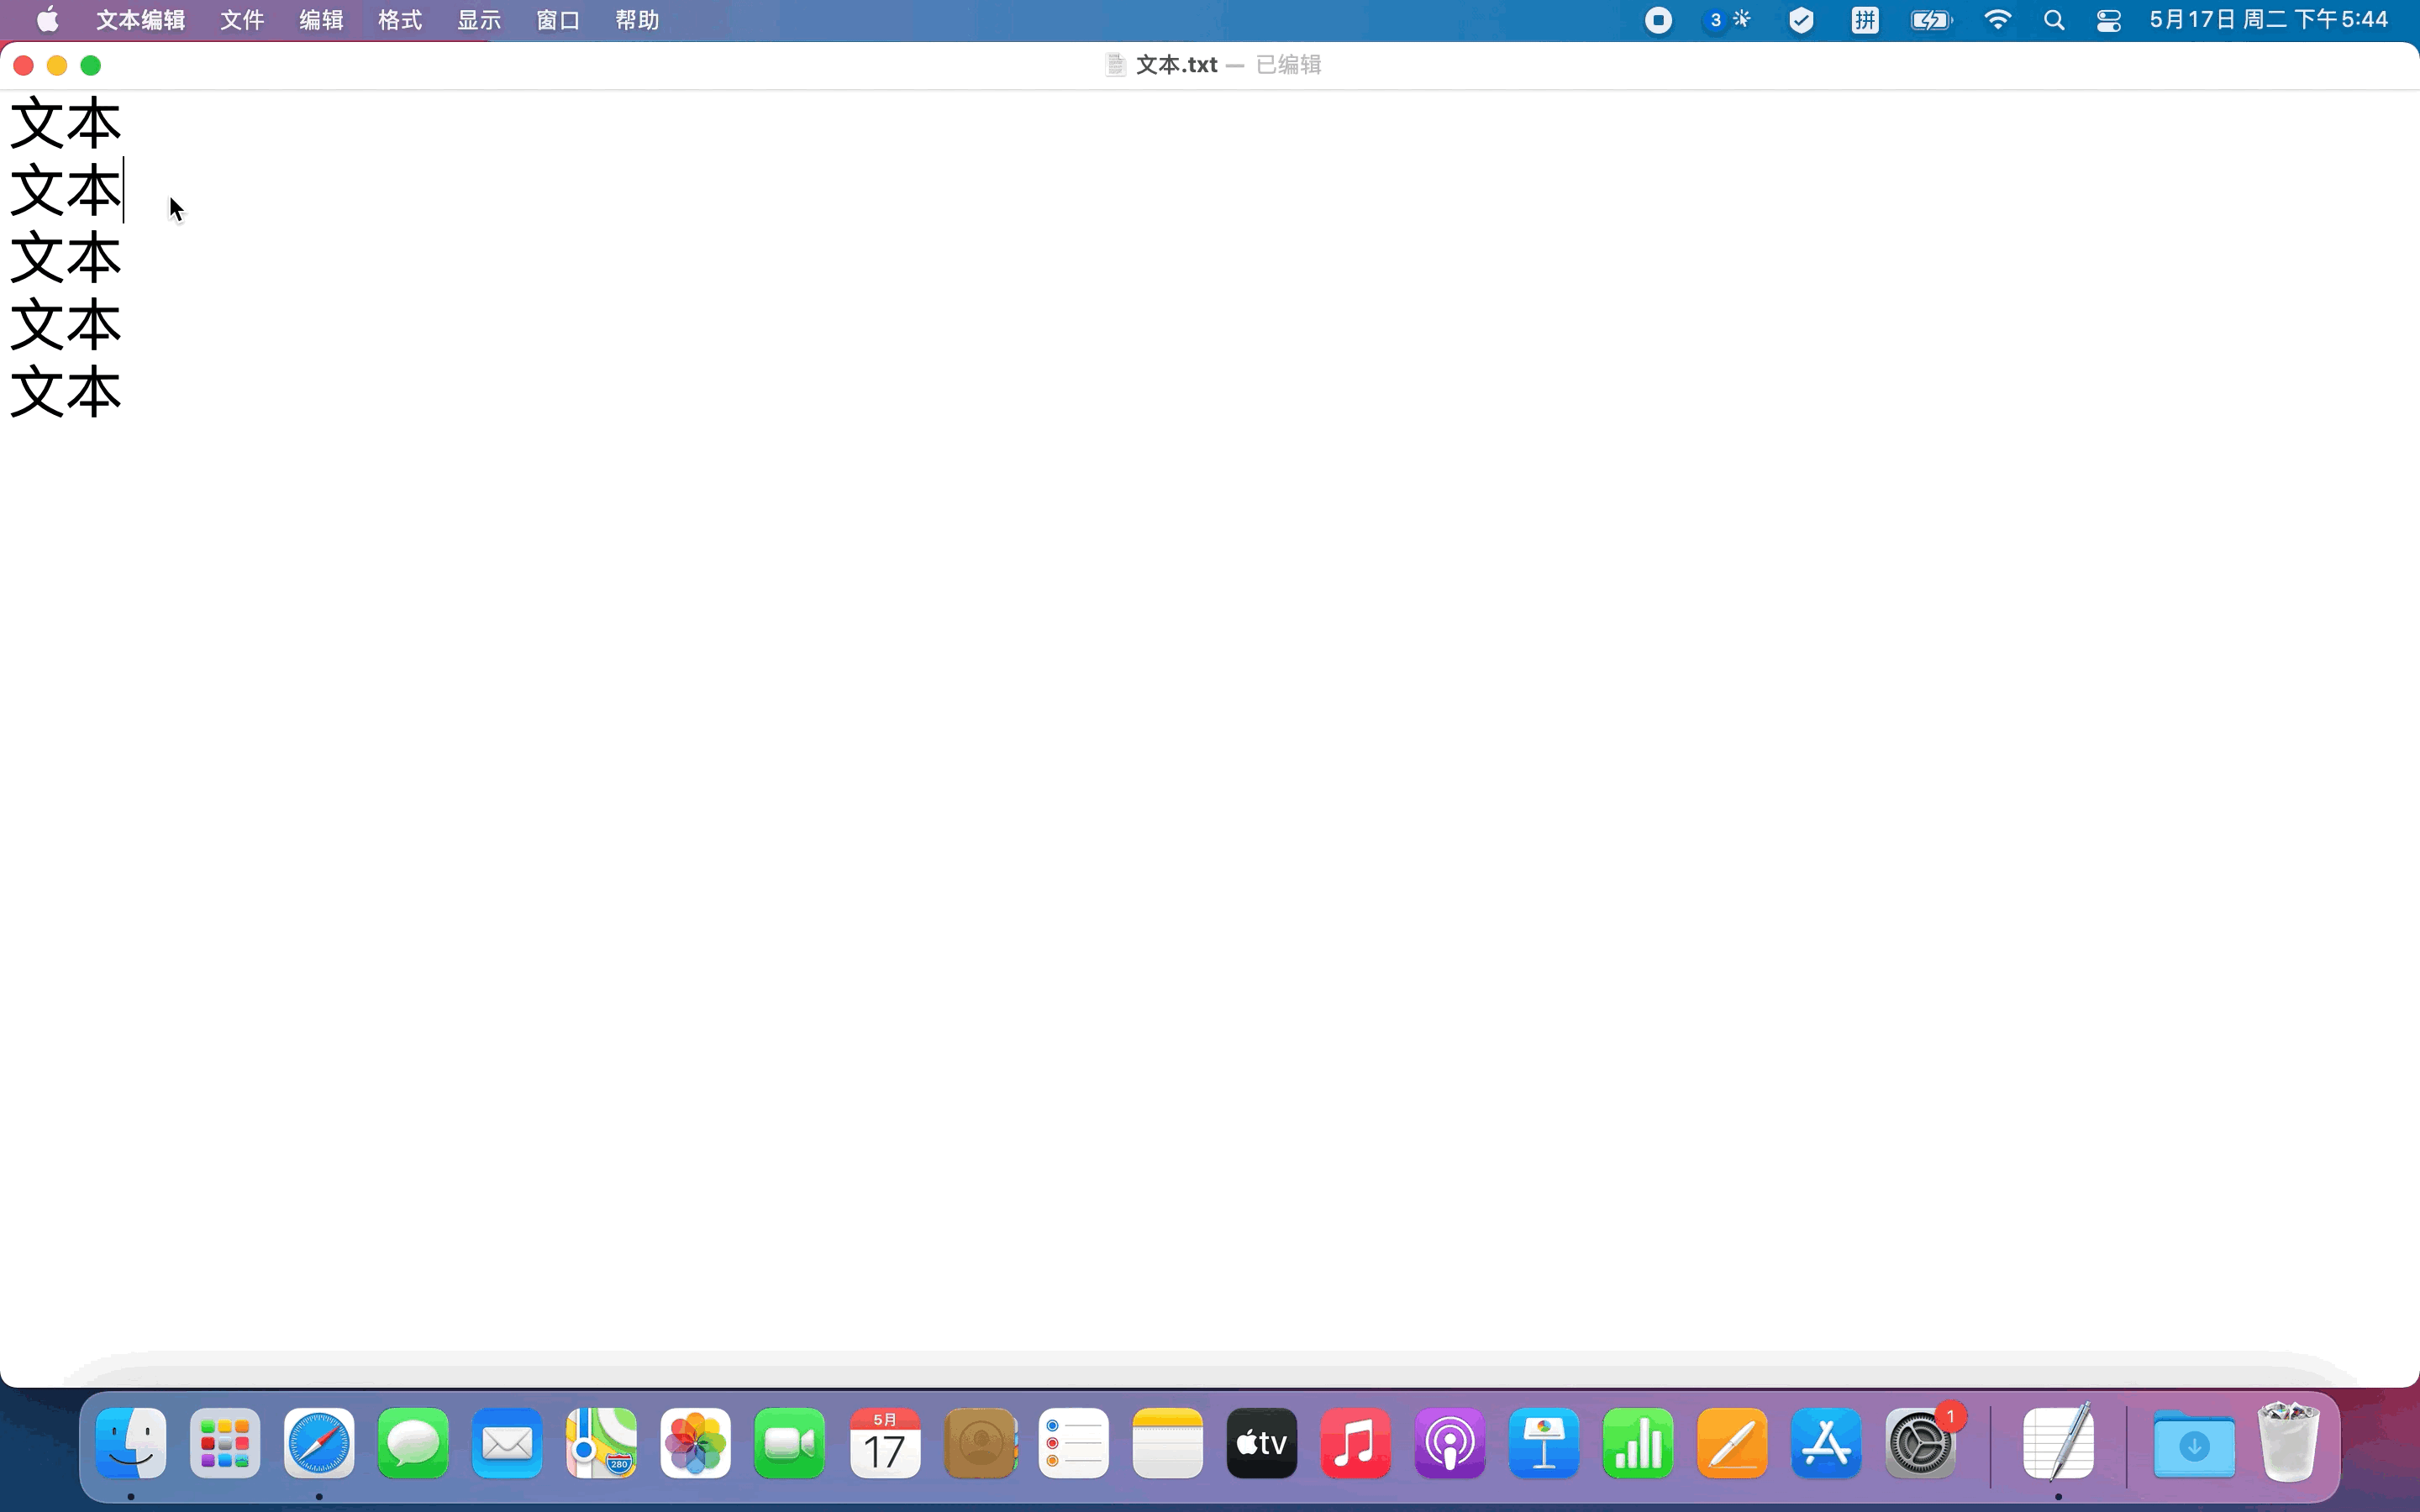Open the 编辑 menu
Image resolution: width=2420 pixels, height=1512 pixels.
tap(321, 20)
